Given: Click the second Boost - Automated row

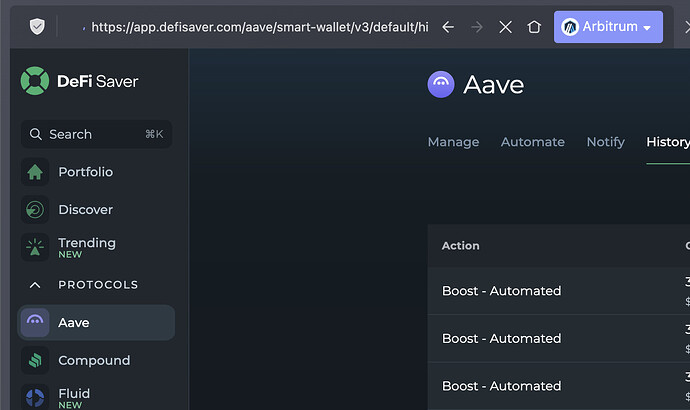Looking at the screenshot, I should [559, 338].
